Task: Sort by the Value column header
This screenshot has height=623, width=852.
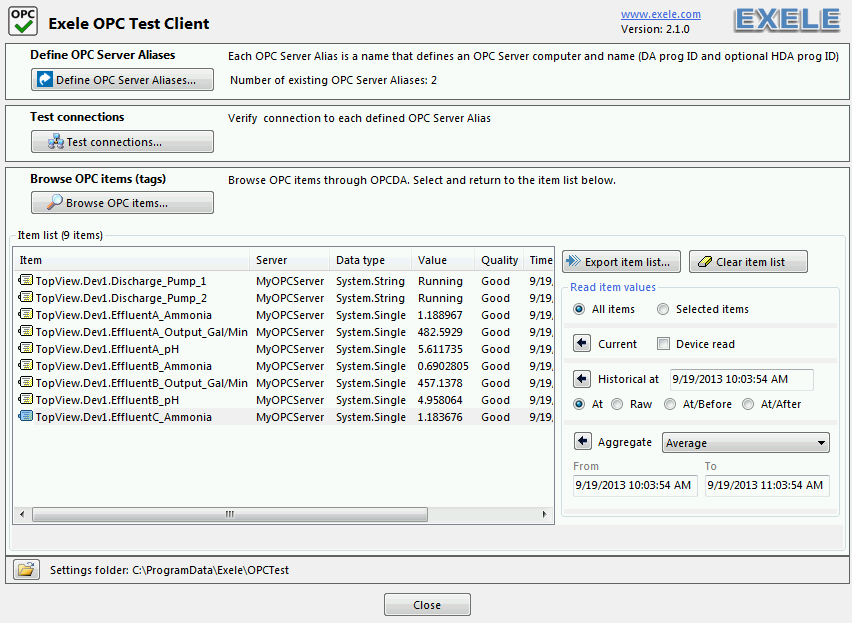Action: coord(443,260)
